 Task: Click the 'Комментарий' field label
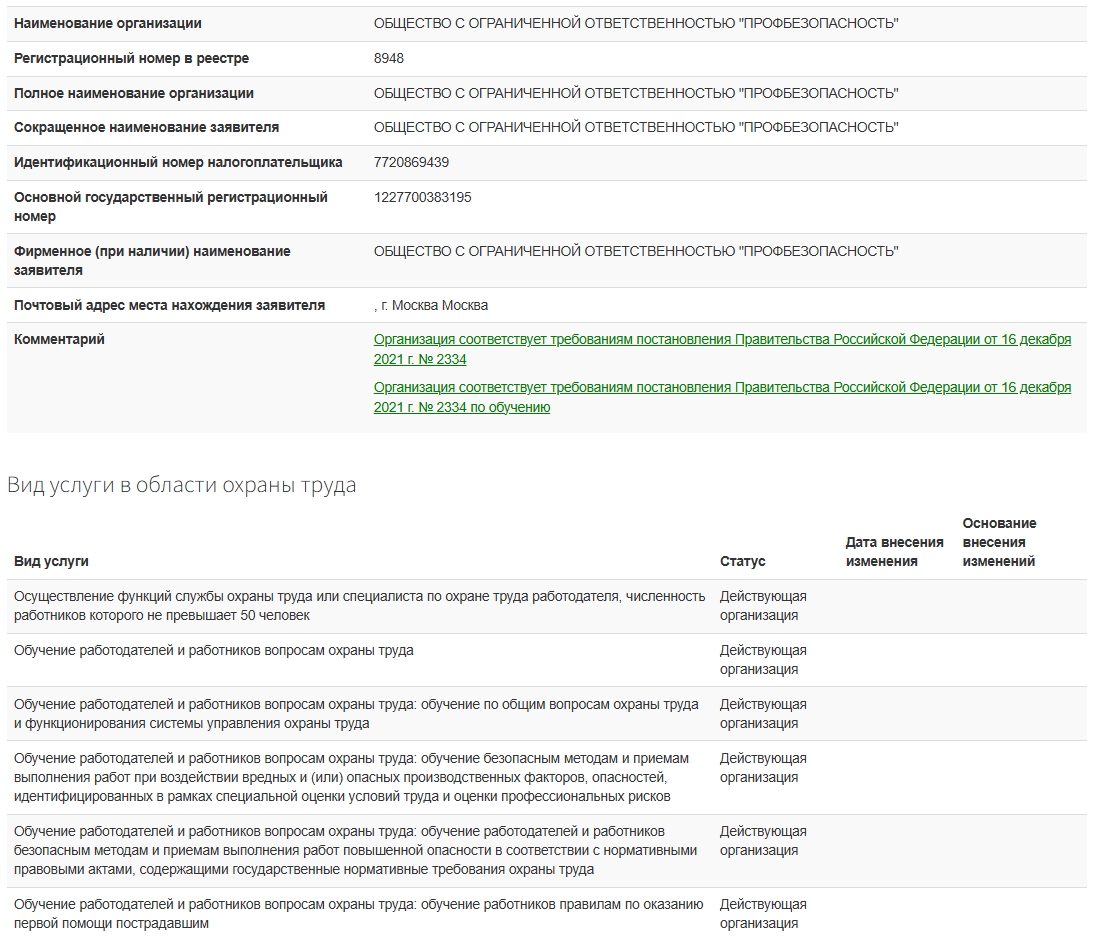(x=59, y=339)
